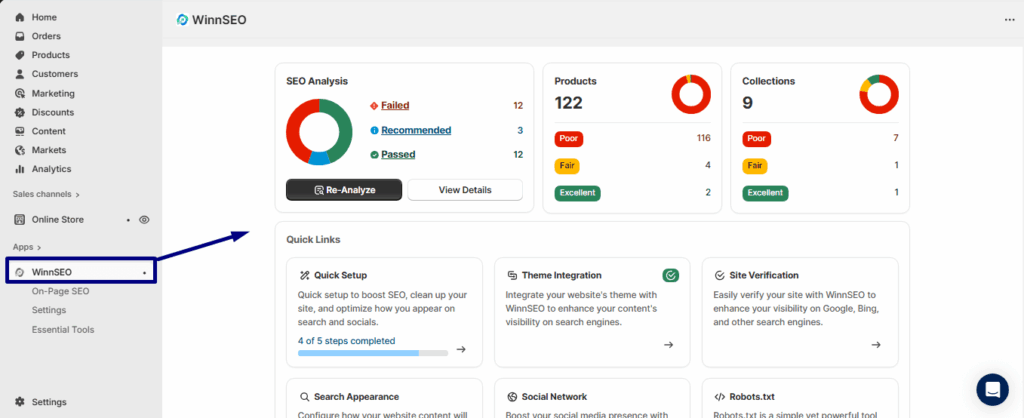Click the Online Store storefront icon

(20, 219)
